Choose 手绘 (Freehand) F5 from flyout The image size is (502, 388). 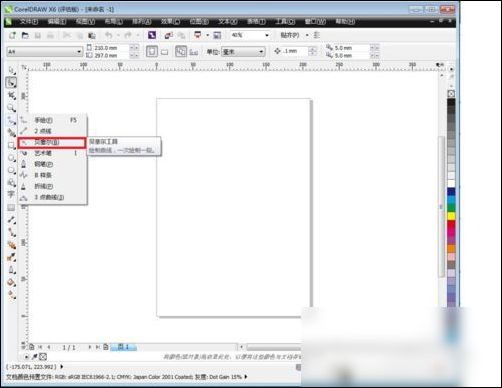(x=52, y=120)
